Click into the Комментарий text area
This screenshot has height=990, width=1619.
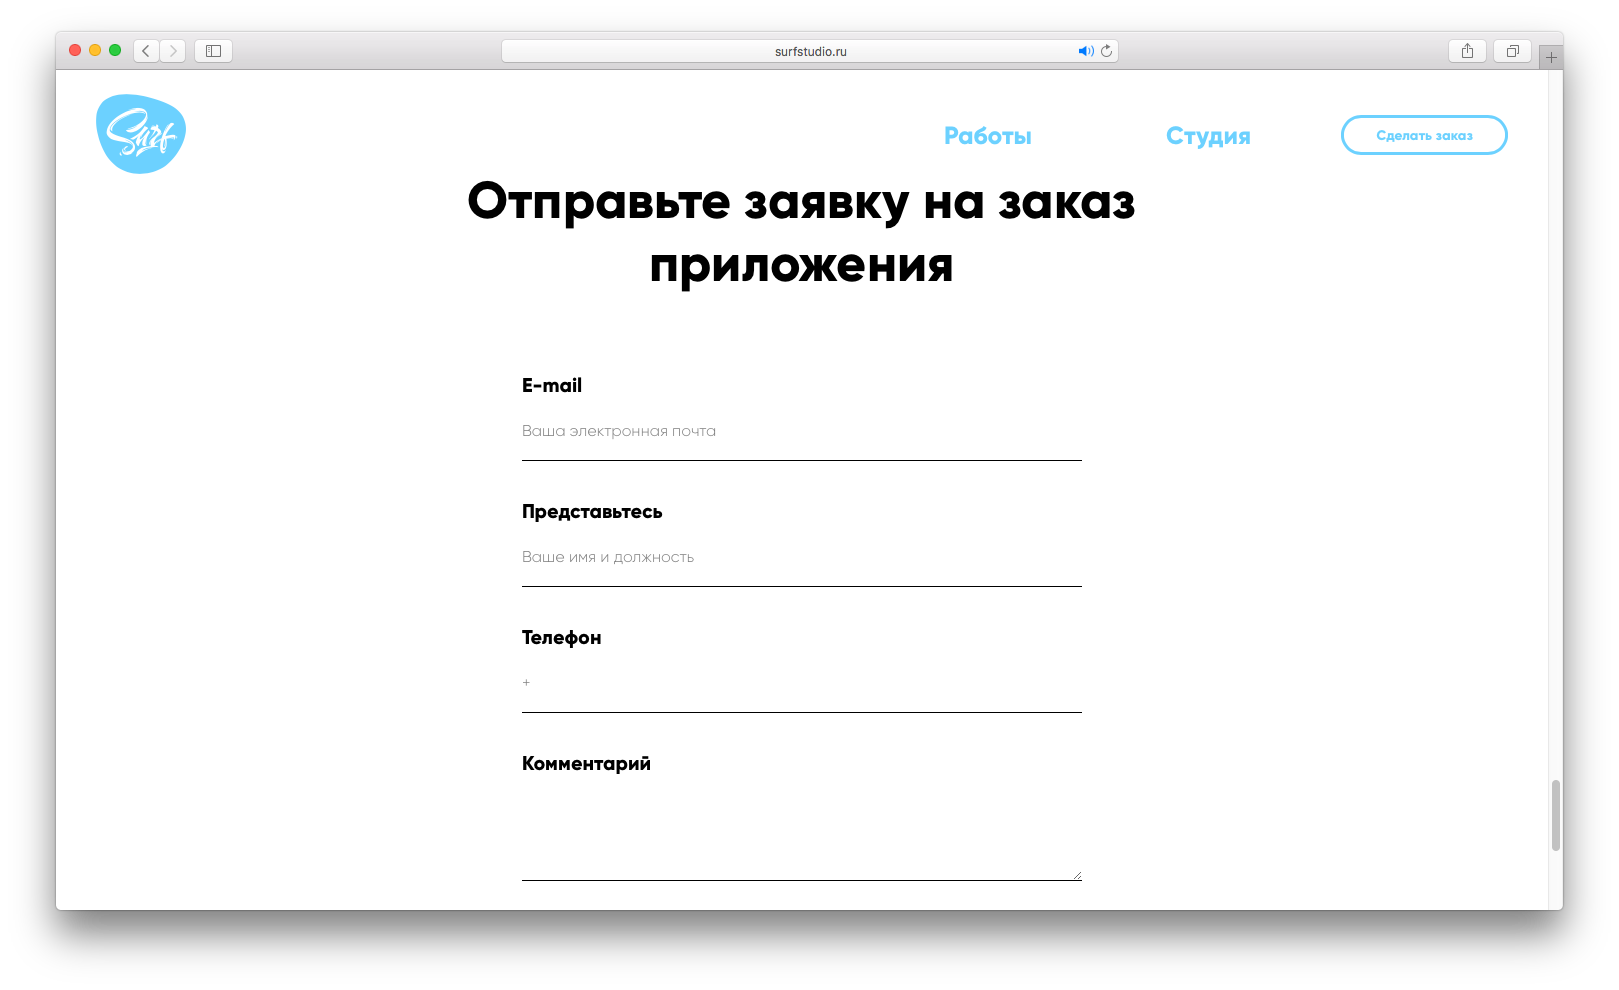[802, 833]
